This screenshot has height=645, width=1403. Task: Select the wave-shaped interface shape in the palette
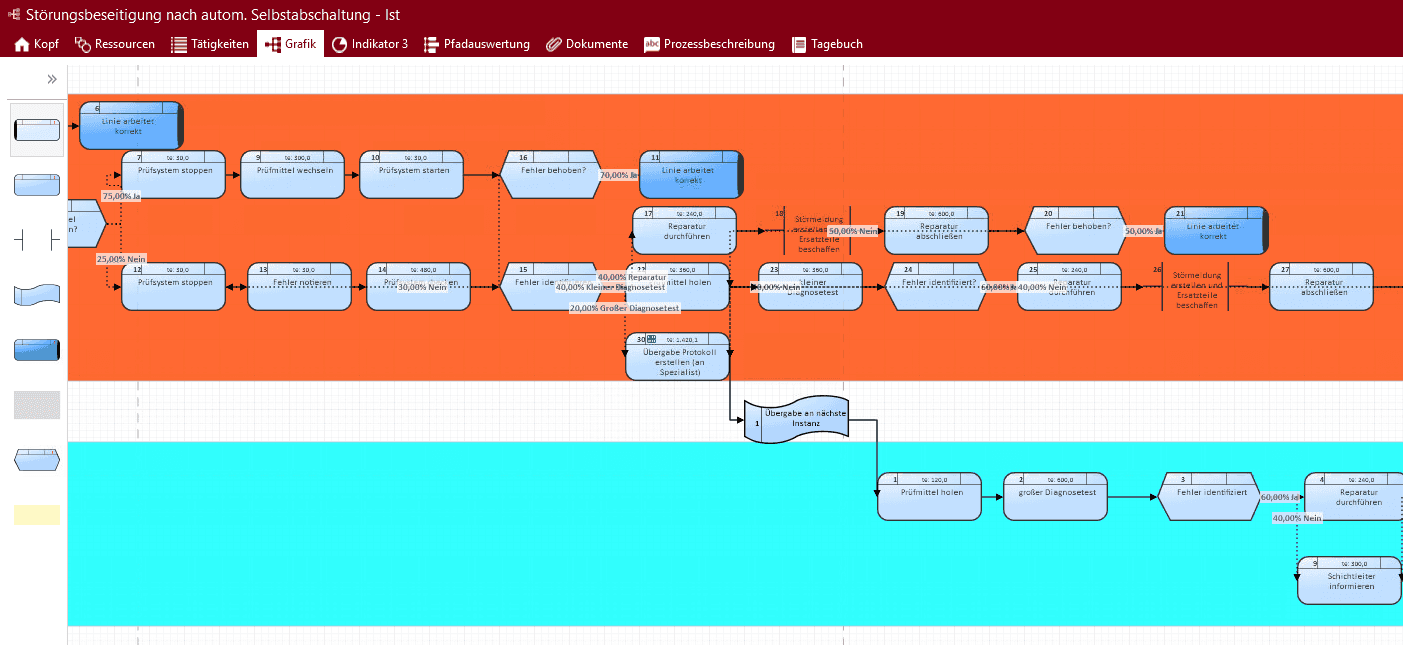click(37, 294)
